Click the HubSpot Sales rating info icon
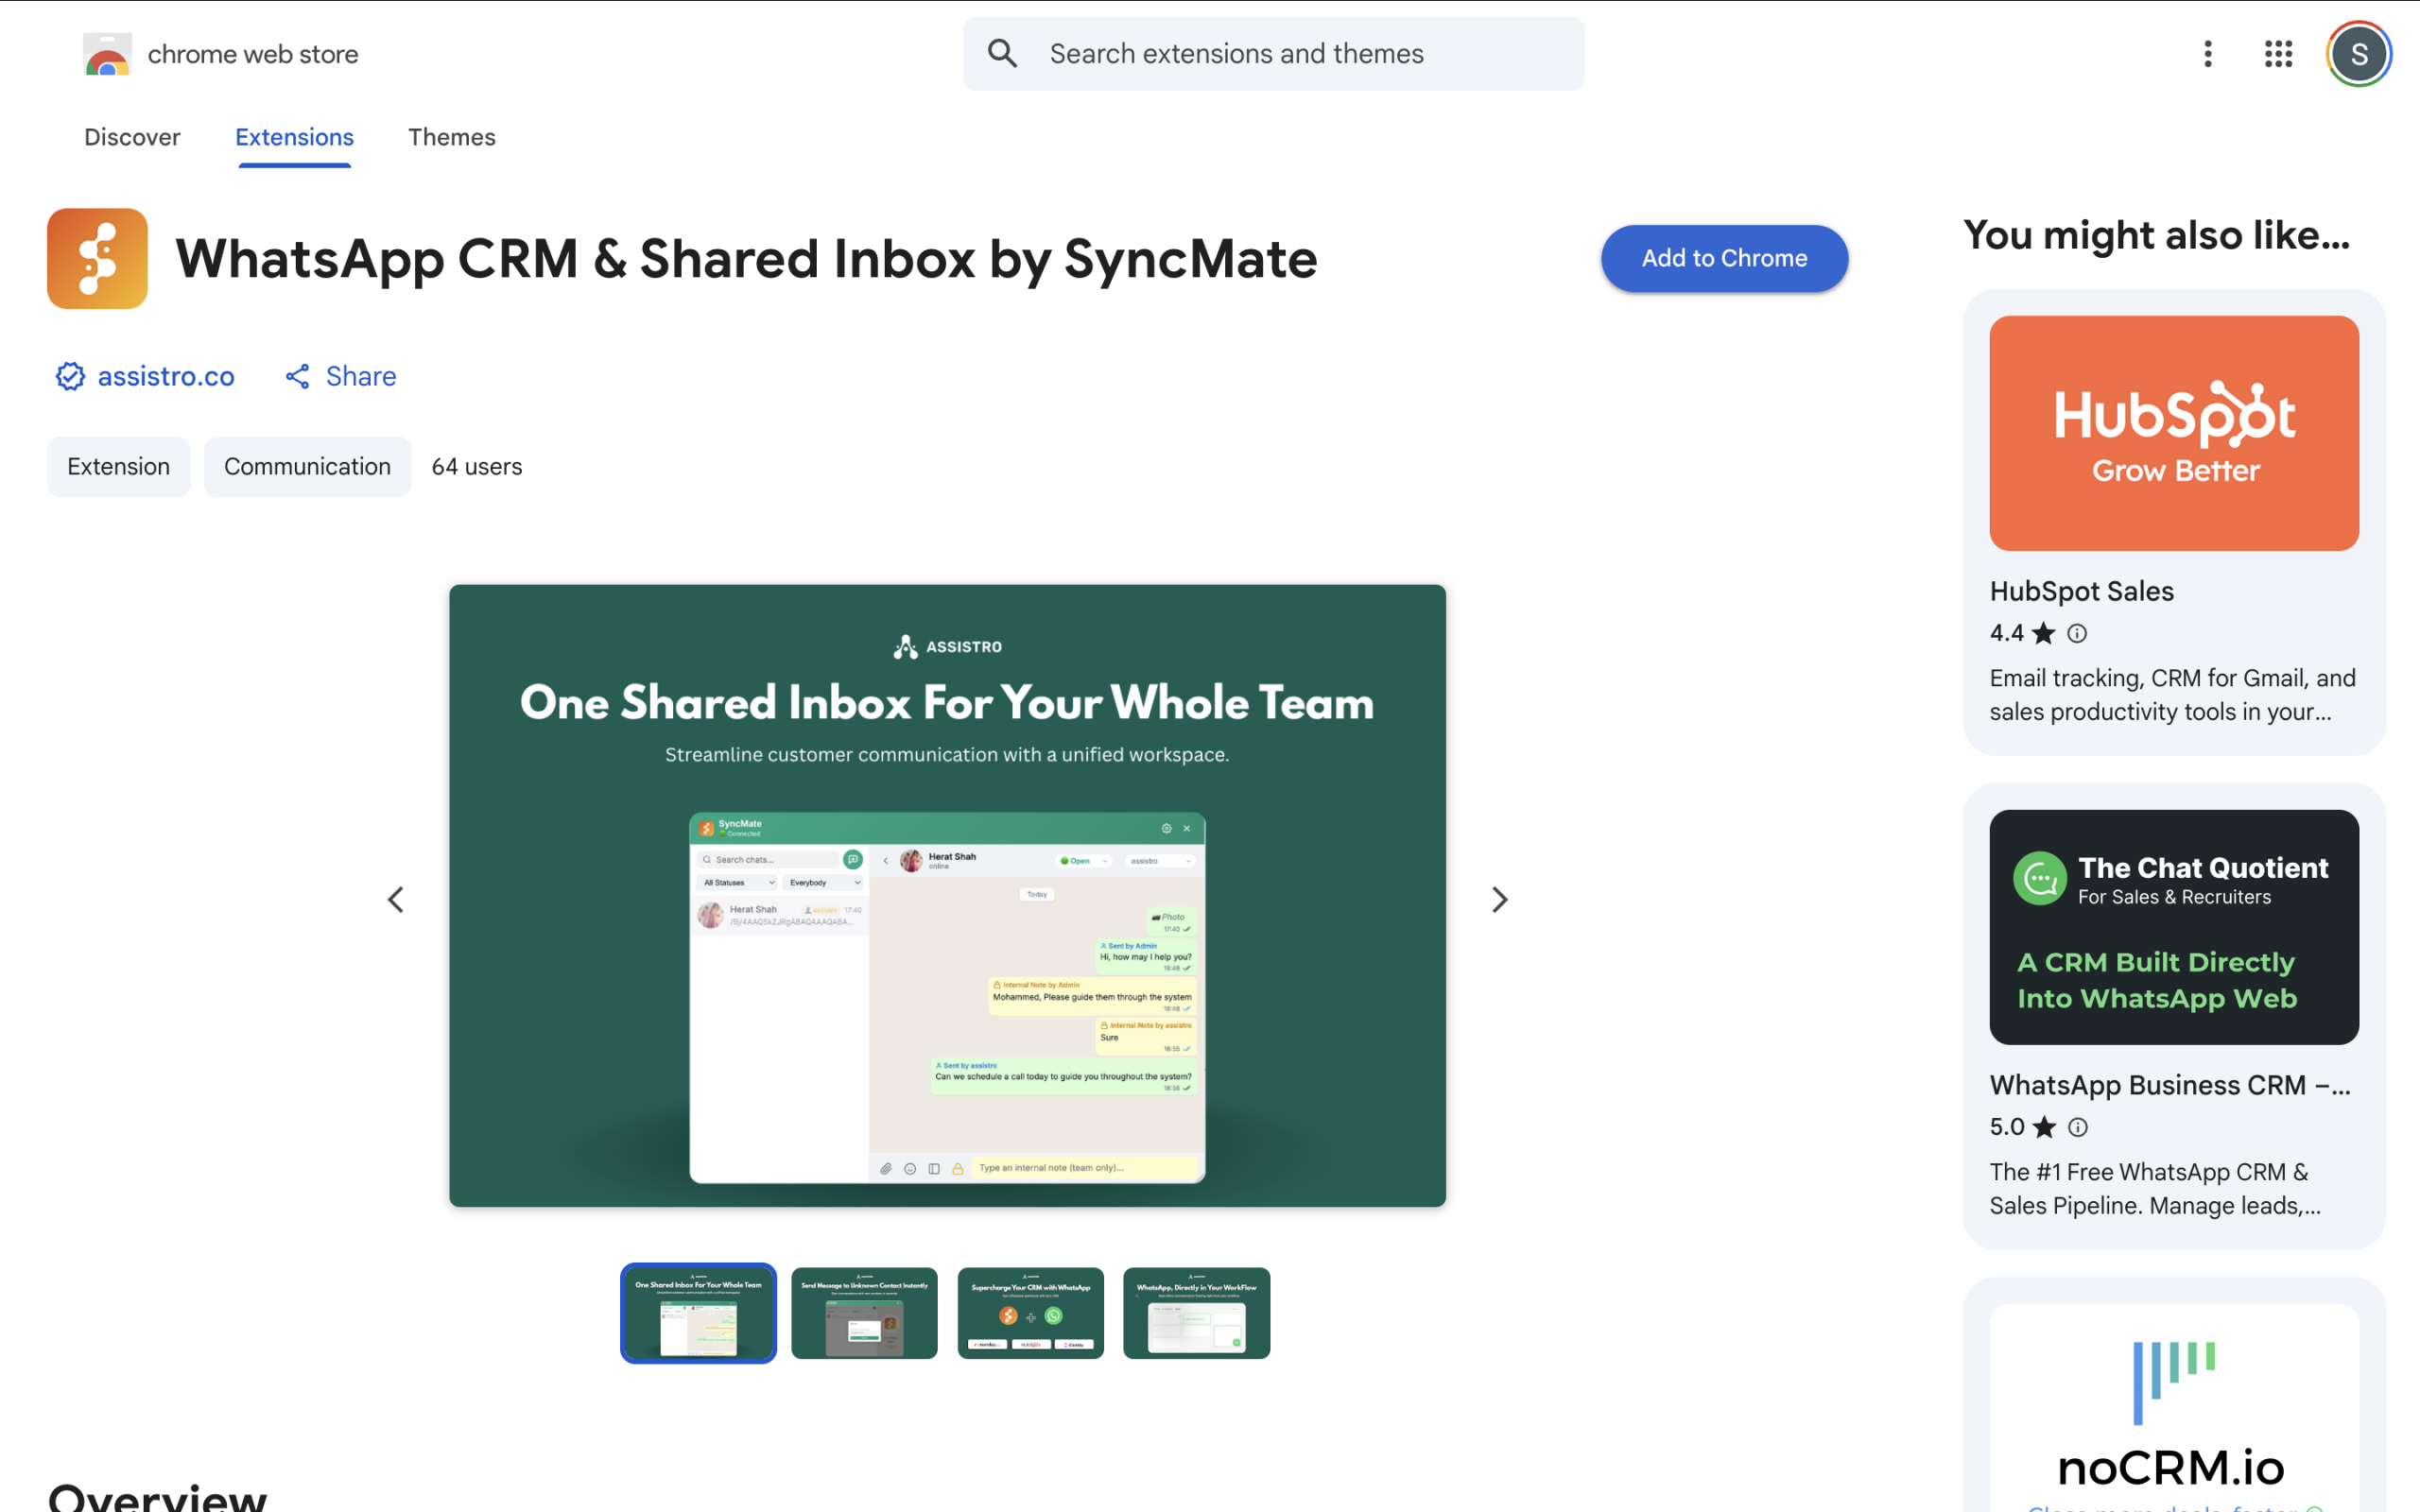This screenshot has width=2420, height=1512. (x=2077, y=633)
